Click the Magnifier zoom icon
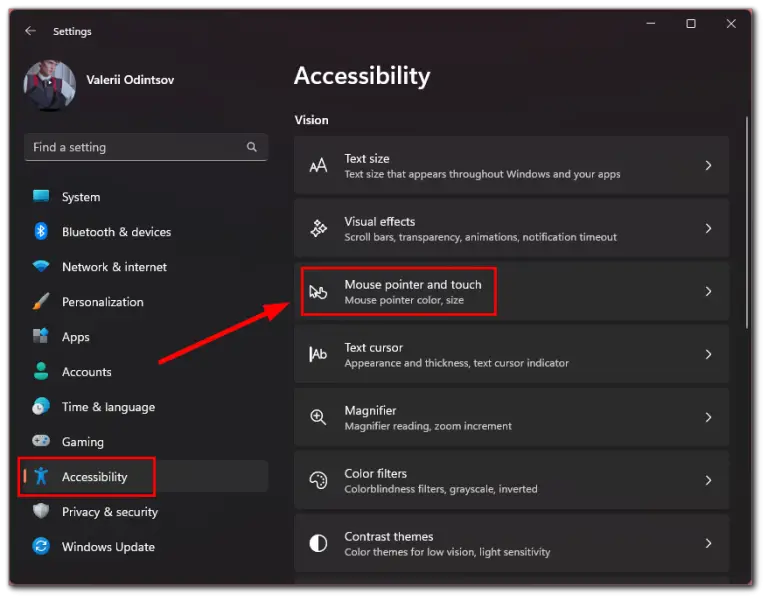The height and width of the screenshot is (601, 768). pos(318,417)
